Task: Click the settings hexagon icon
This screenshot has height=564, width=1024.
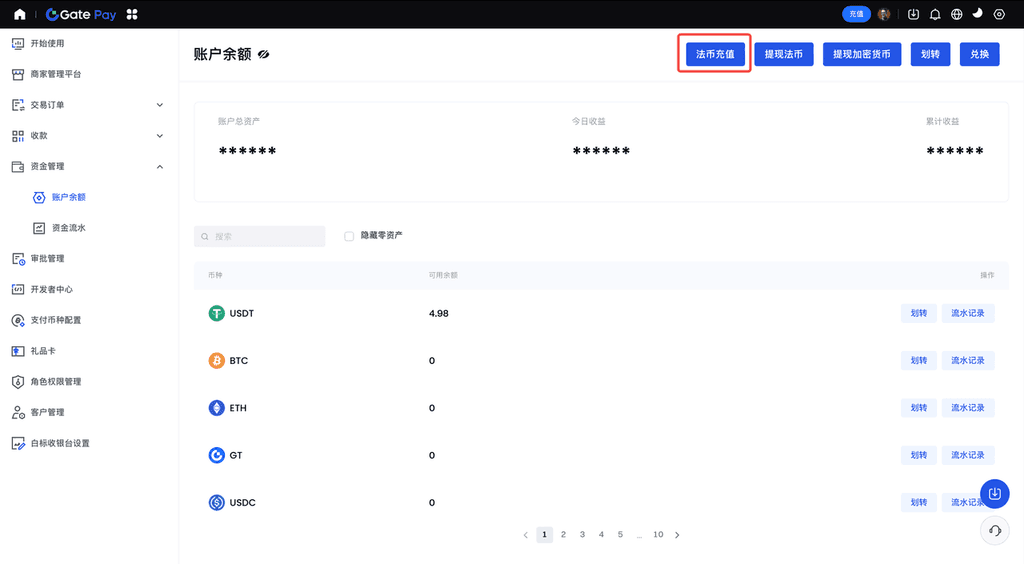Action: coord(999,14)
